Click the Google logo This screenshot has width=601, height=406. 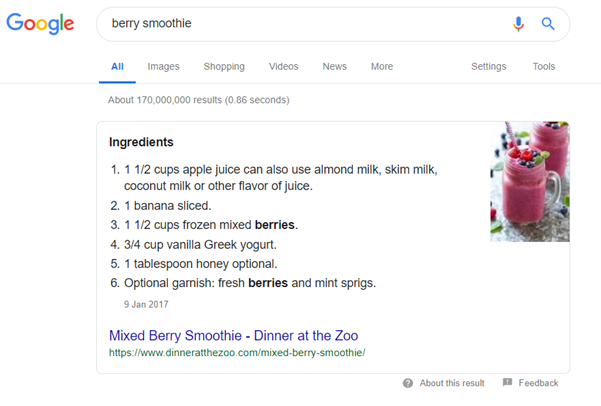pos(40,23)
